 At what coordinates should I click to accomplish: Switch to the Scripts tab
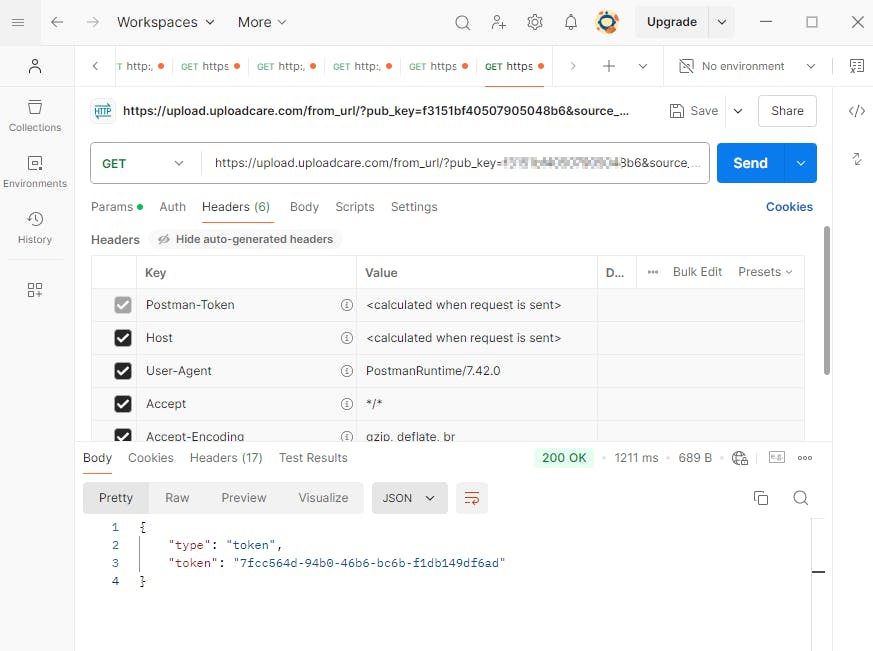[355, 207]
